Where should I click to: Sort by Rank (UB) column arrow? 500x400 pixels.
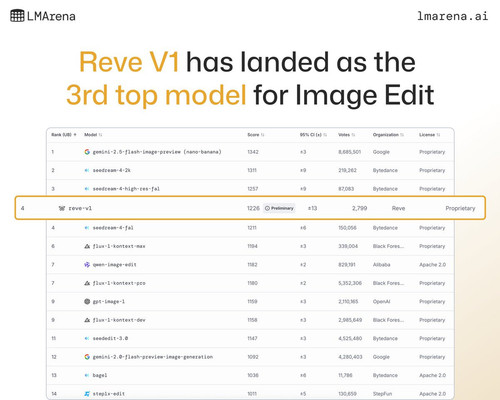[x=75, y=135]
